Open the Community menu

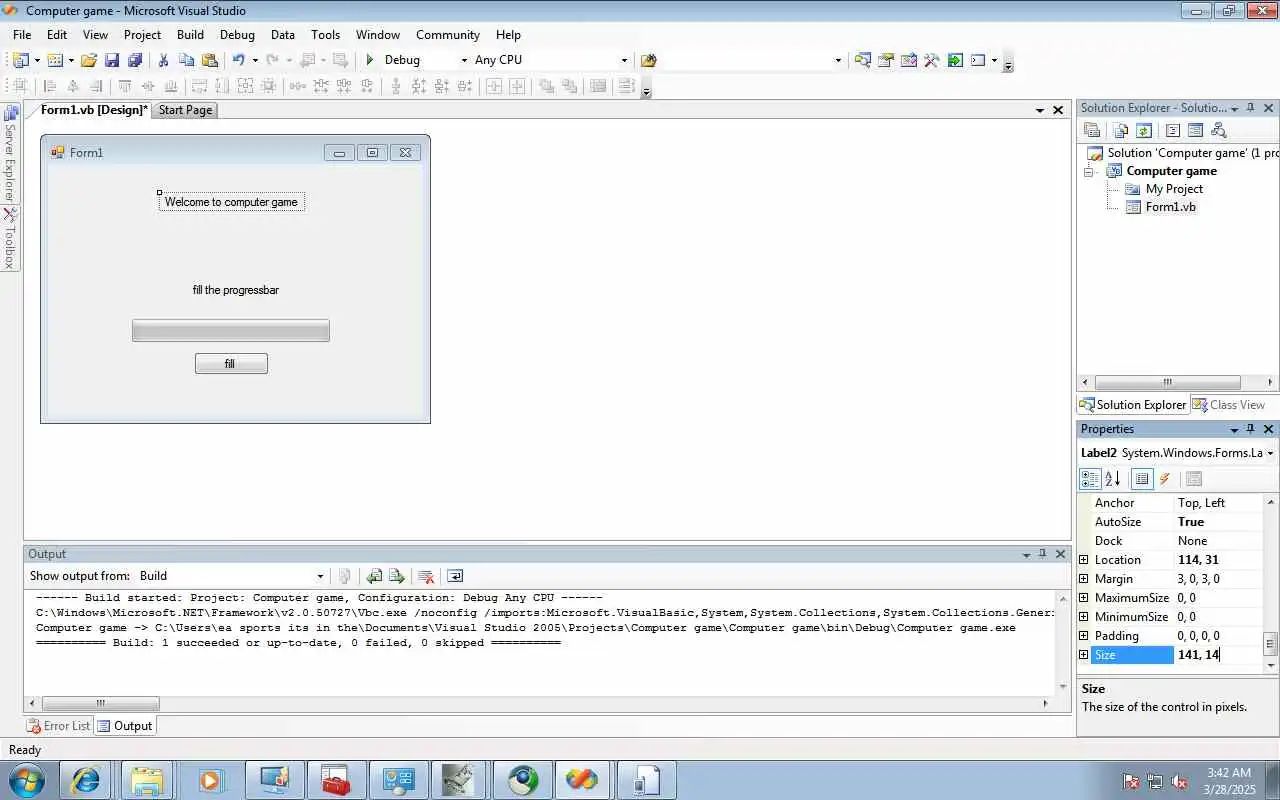[x=448, y=34]
